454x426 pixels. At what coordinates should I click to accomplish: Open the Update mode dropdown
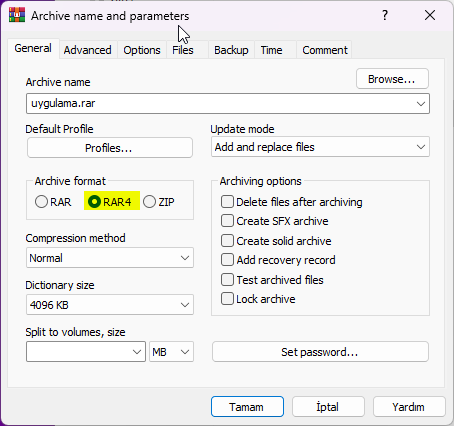(x=320, y=147)
